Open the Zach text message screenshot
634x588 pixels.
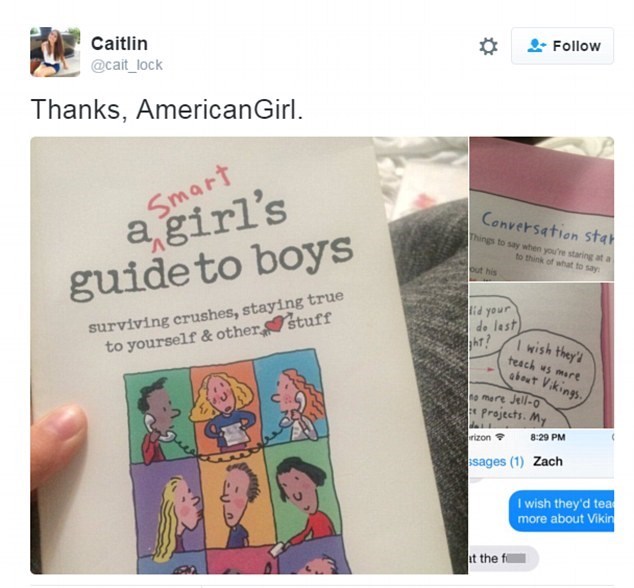(x=541, y=502)
